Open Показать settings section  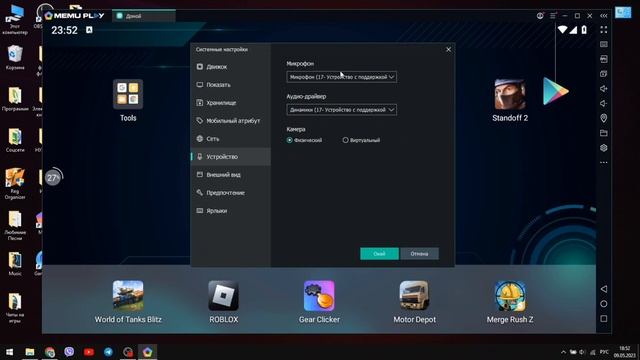(x=230, y=84)
